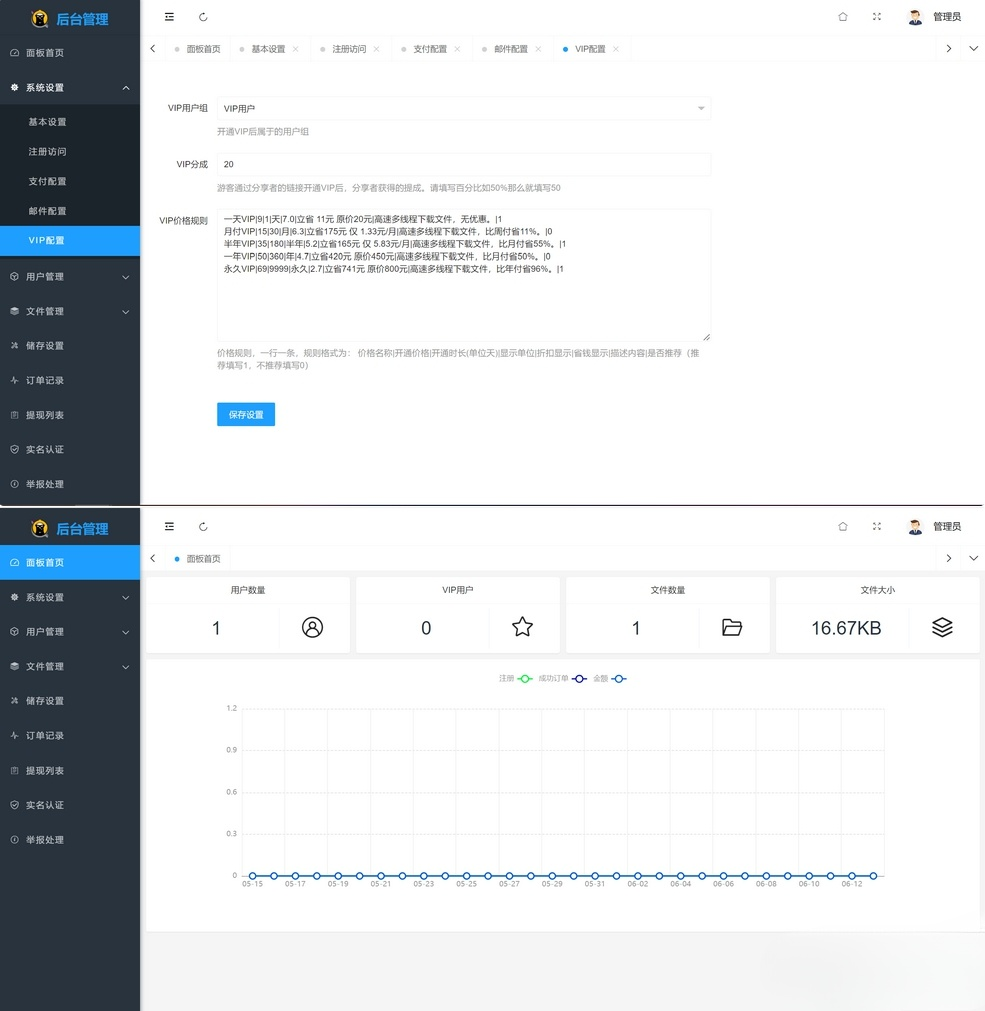Switch to 面板首页 tab in top panel
985x1011 pixels.
pos(197,49)
